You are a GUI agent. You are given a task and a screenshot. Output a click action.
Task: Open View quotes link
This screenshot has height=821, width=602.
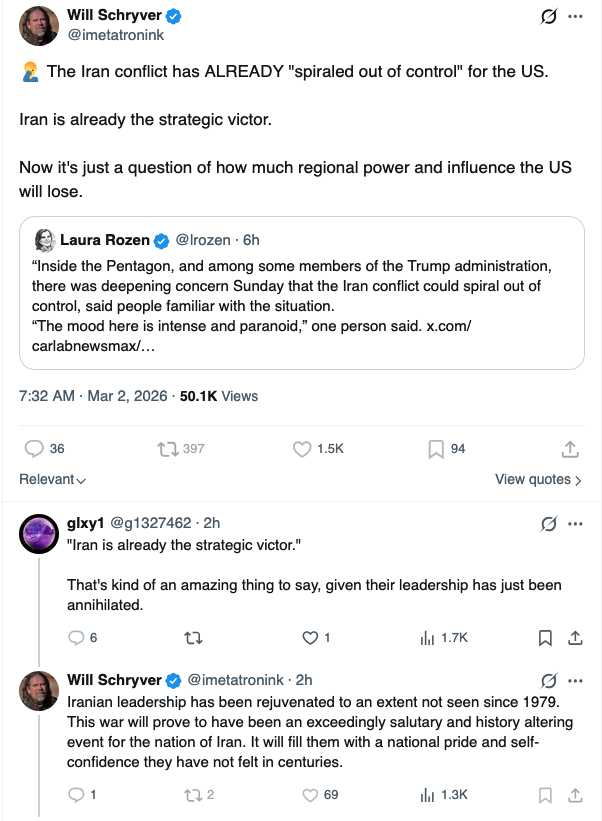click(x=538, y=479)
